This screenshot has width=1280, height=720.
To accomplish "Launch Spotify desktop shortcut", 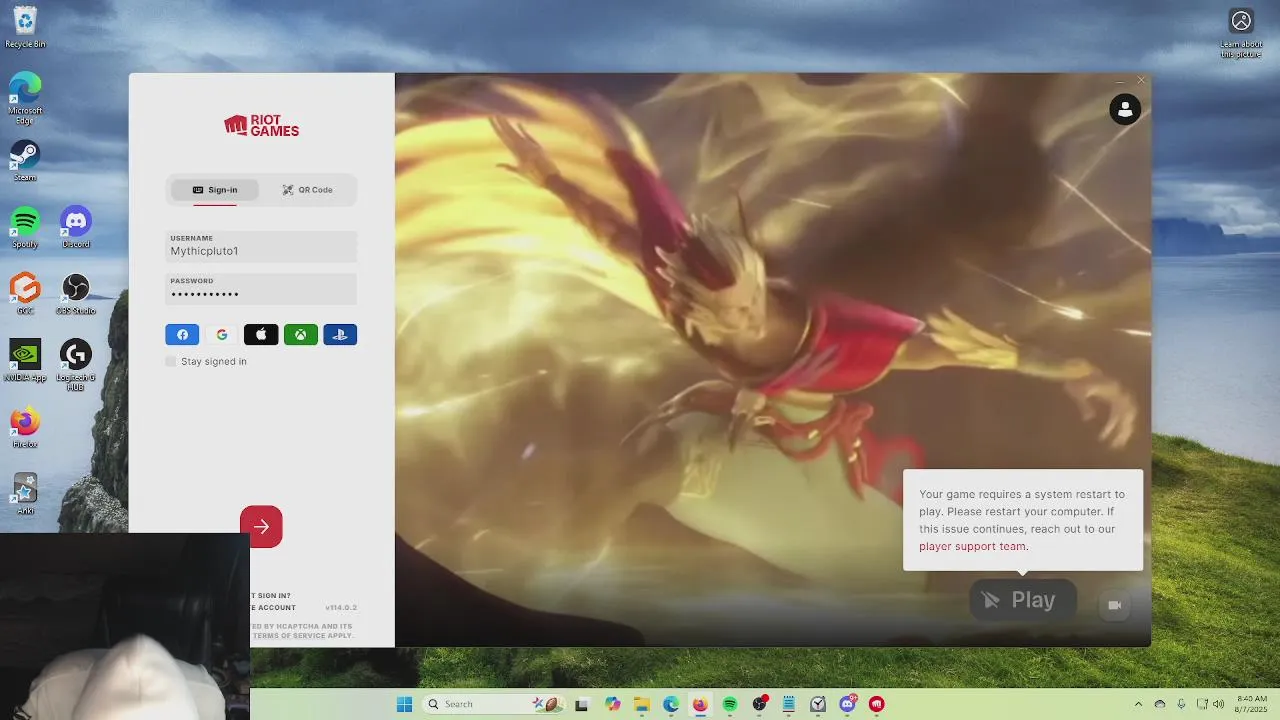I will (25, 227).
